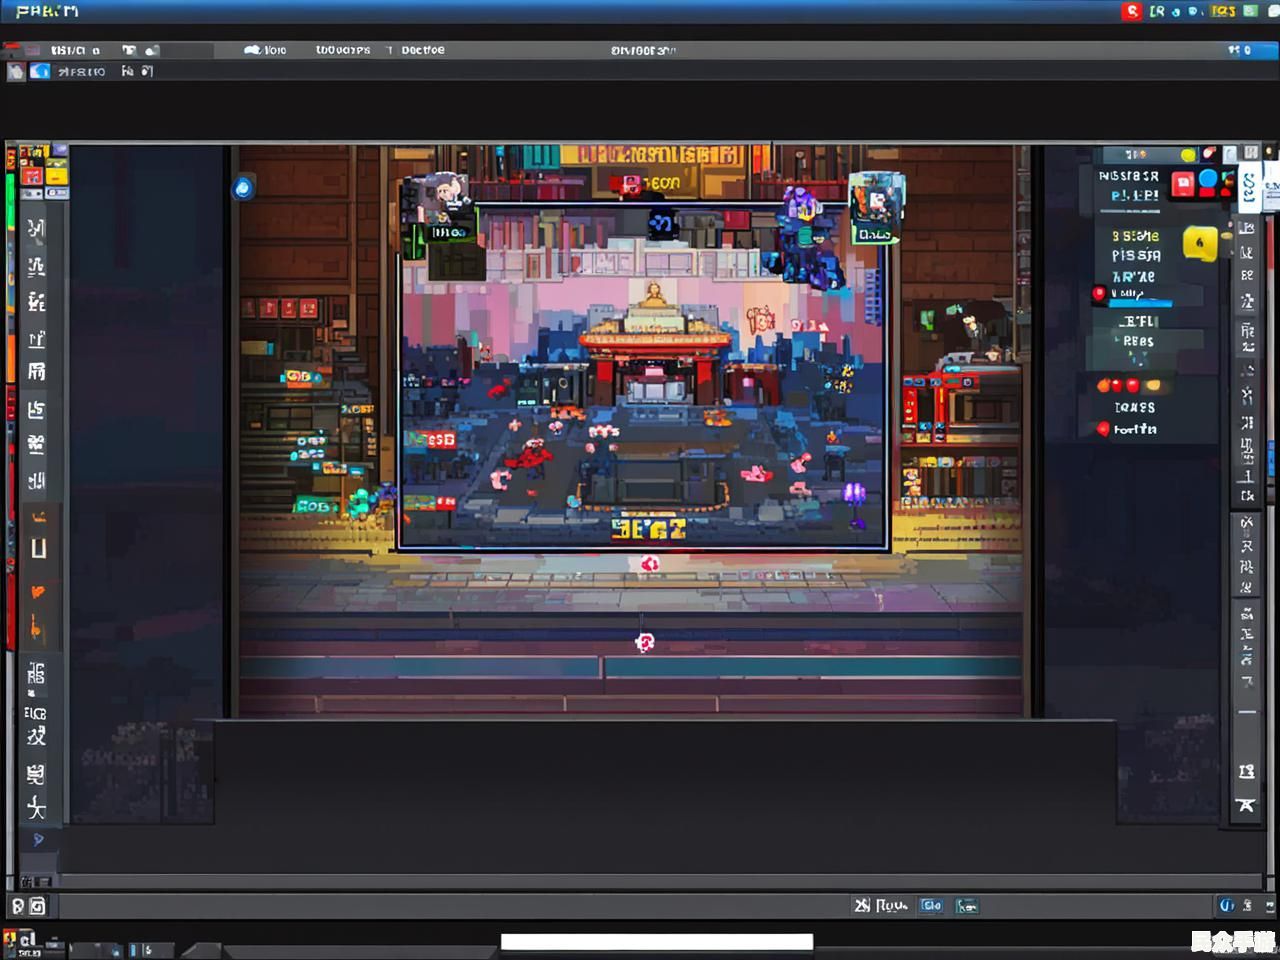Toggle the yellow circle in right panel header

tap(1188, 155)
